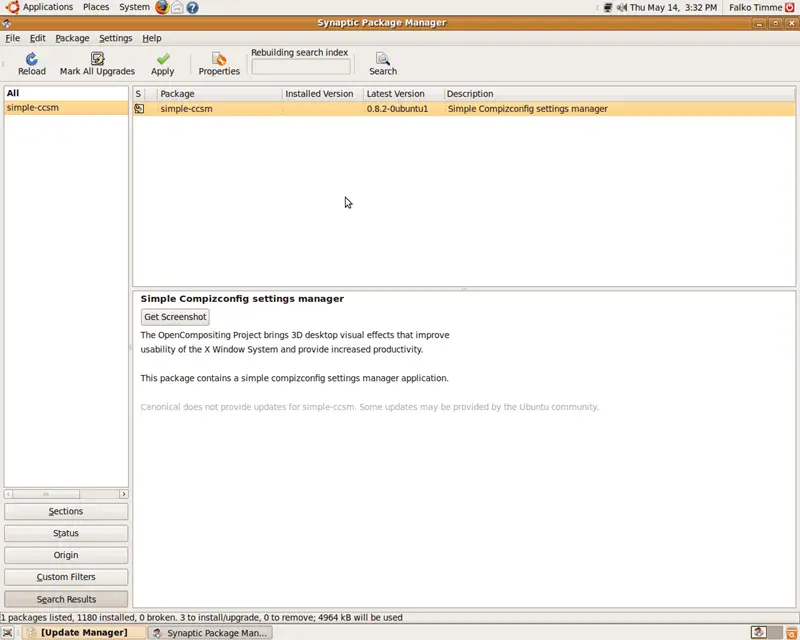Click the quick search input field

tap(301, 66)
